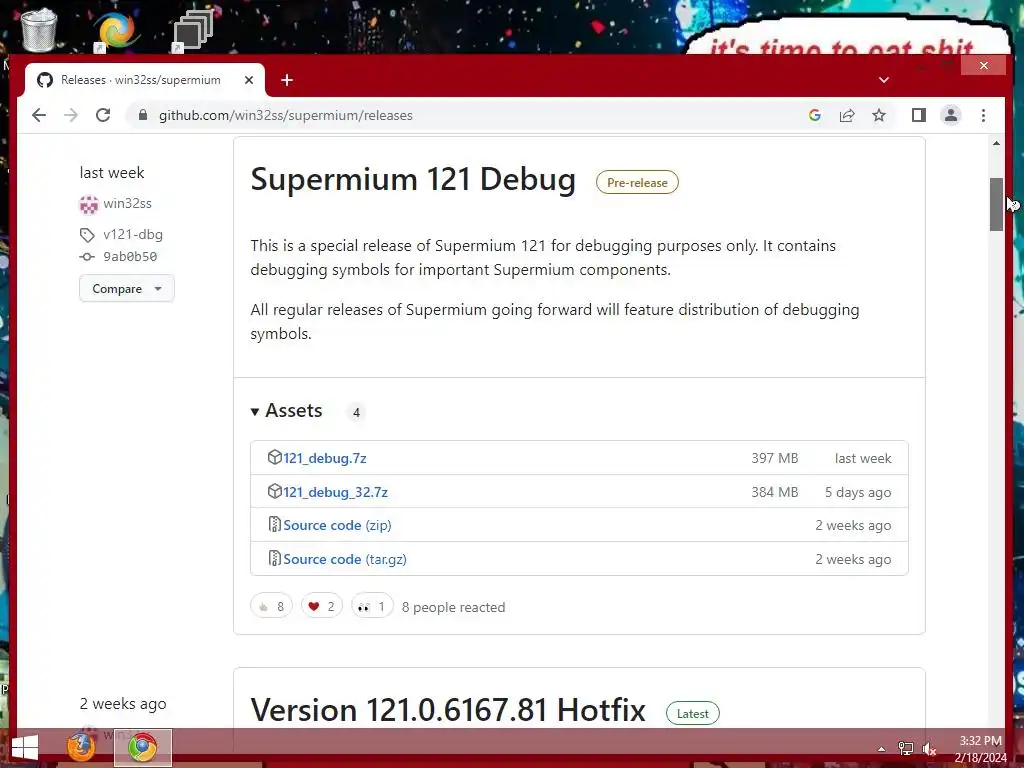Collapse the Assets section
Viewport: 1024px width, 768px height.
pyautogui.click(x=287, y=411)
